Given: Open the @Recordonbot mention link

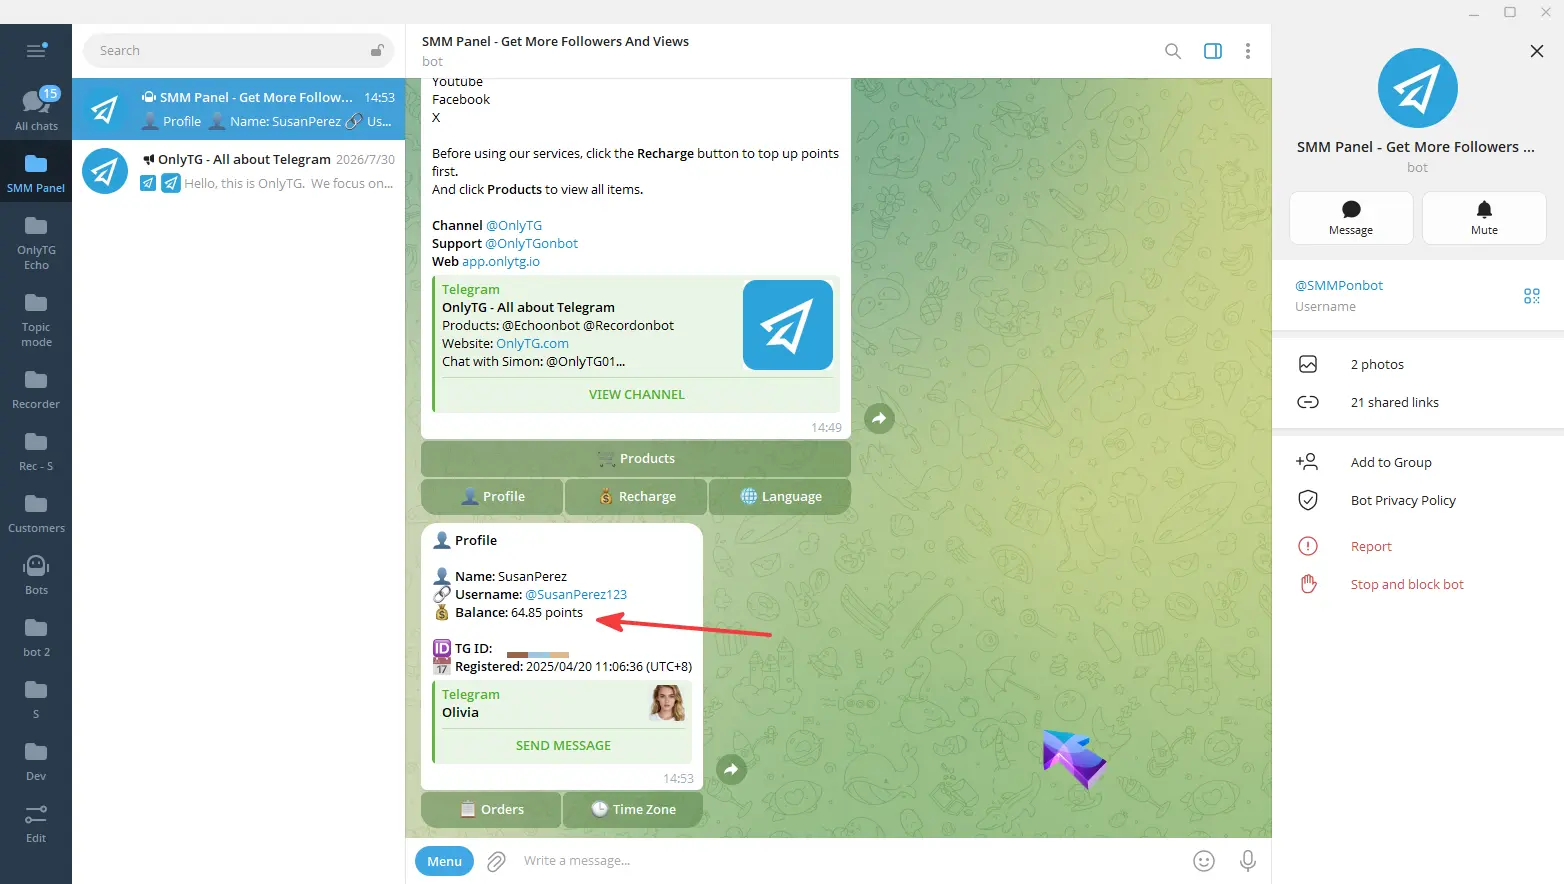Looking at the screenshot, I should 629,325.
